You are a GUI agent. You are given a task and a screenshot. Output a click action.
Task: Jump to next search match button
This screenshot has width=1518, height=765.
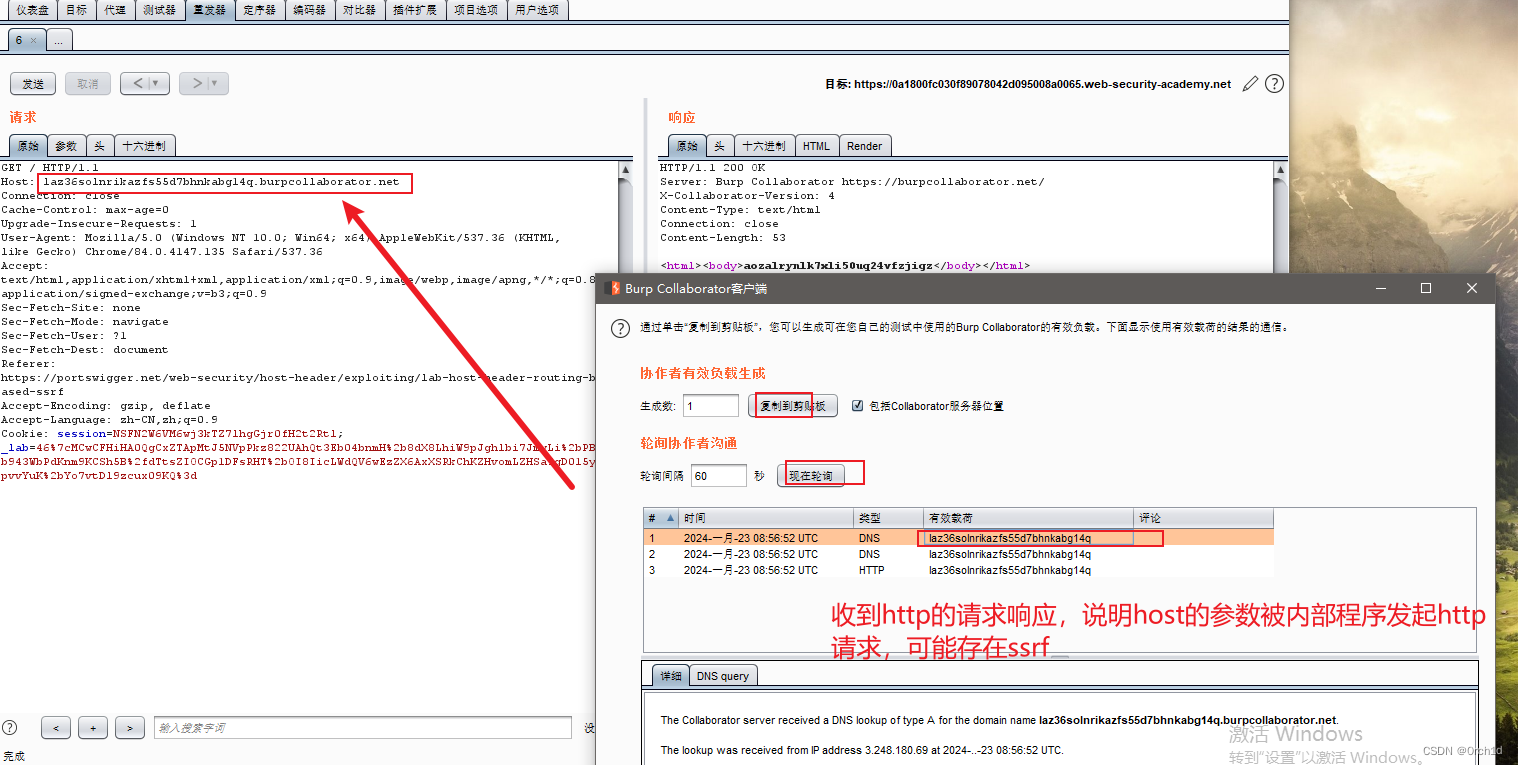[130, 728]
